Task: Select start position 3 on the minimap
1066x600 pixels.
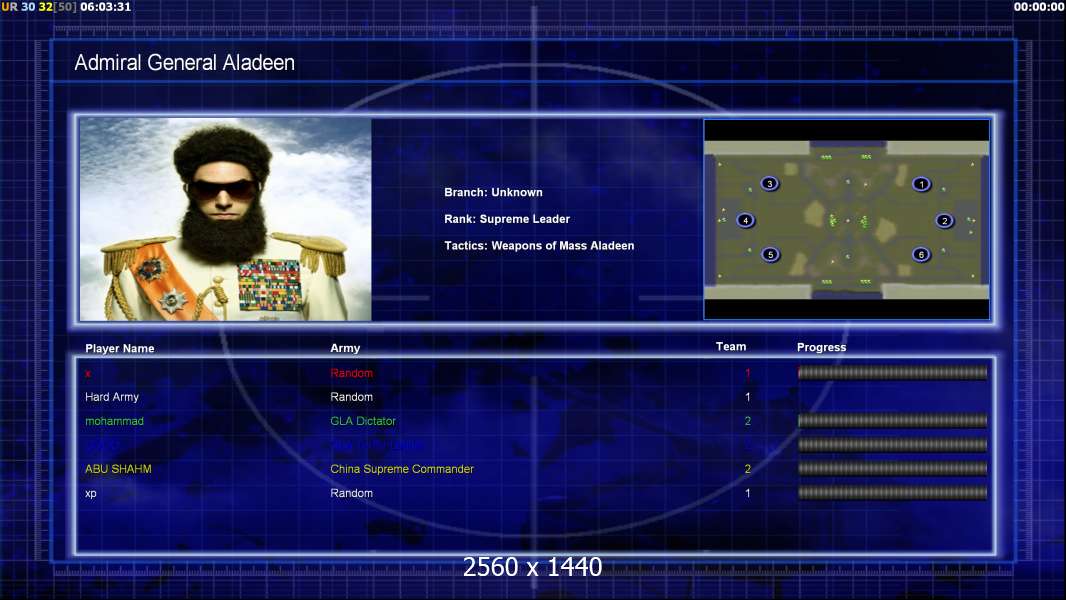Action: click(770, 183)
